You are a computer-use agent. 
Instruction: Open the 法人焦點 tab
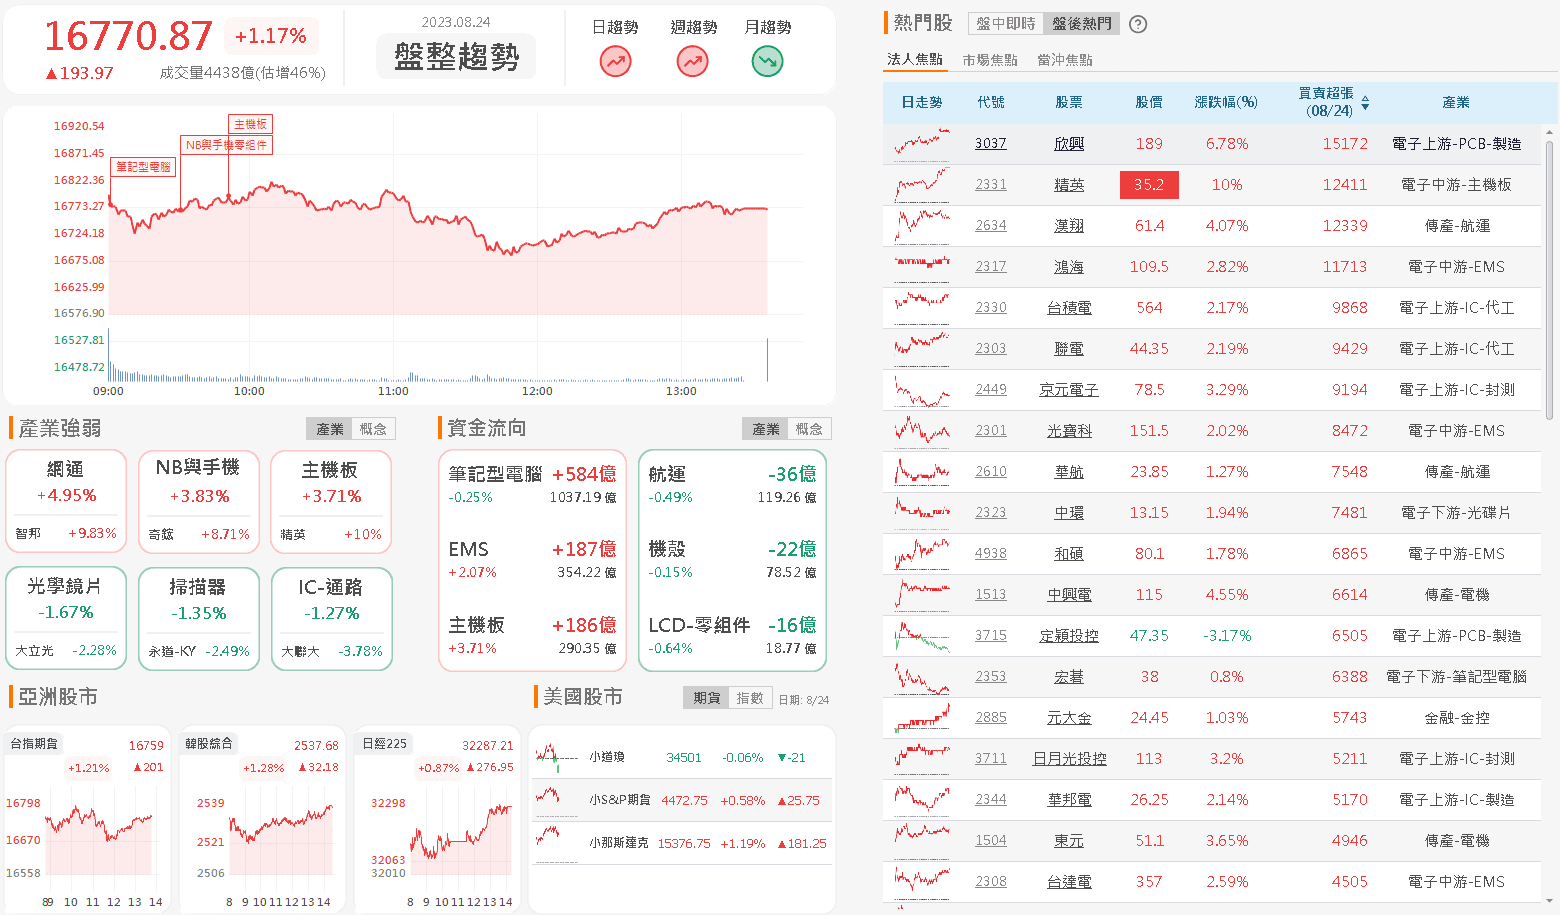[x=915, y=60]
